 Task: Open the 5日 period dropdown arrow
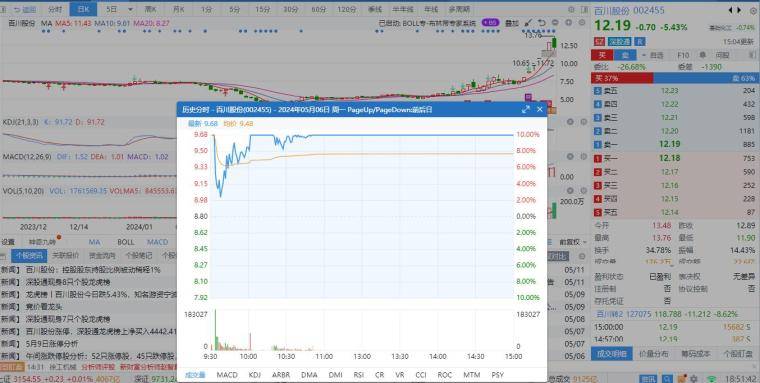[130, 9]
